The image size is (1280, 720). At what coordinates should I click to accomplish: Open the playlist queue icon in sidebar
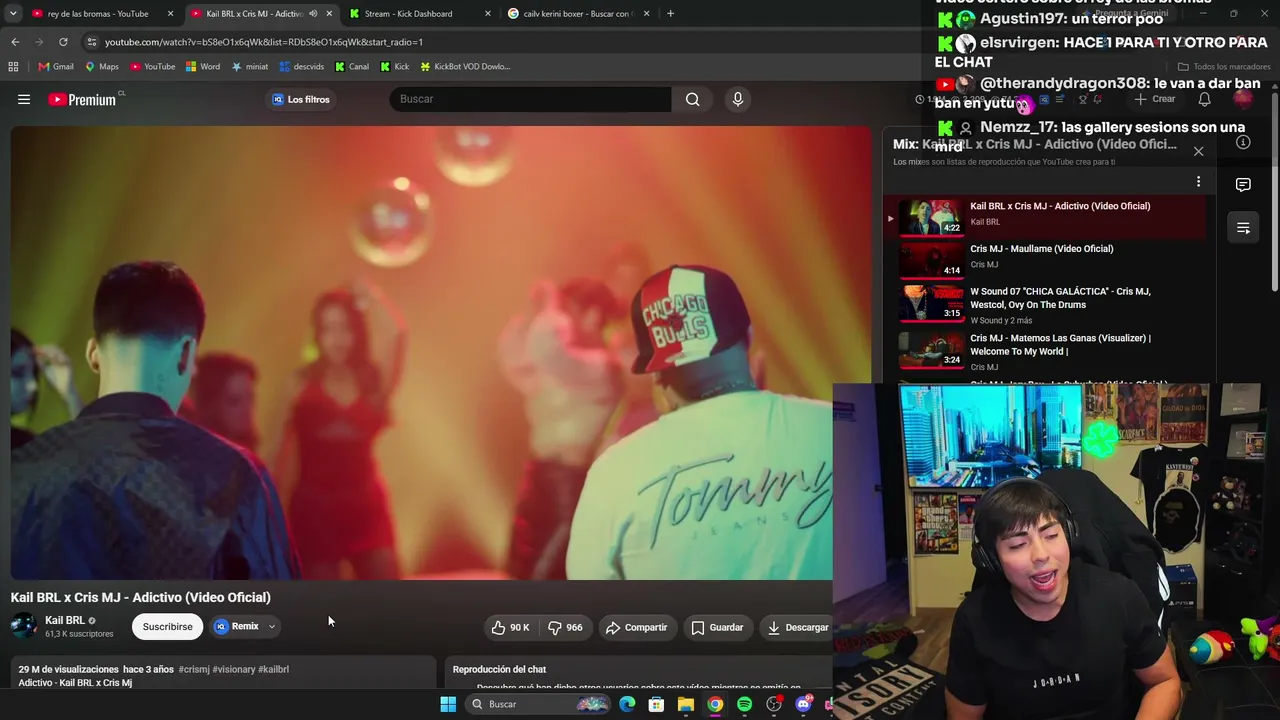click(x=1243, y=228)
